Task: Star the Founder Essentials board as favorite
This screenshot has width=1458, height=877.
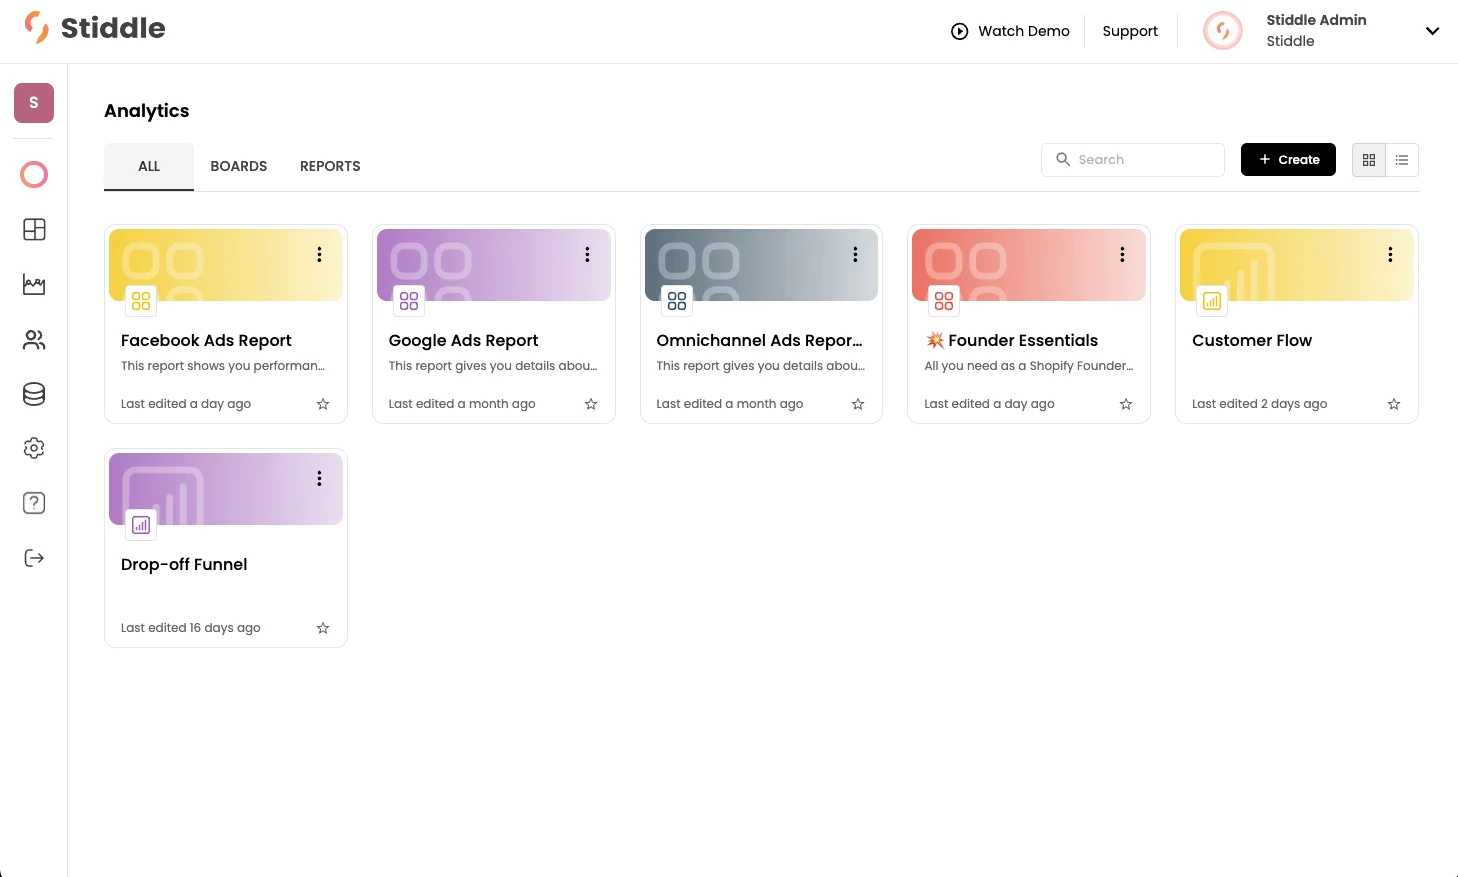Action: point(1126,404)
